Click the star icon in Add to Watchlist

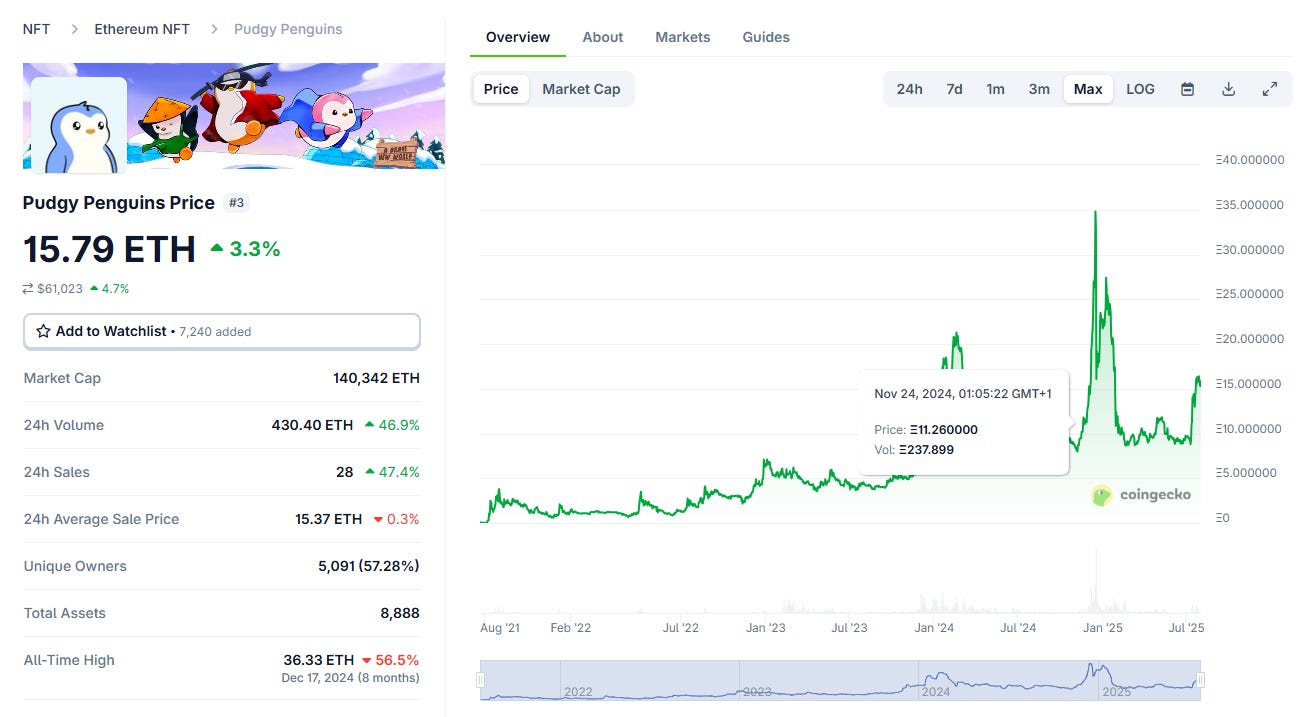point(43,331)
